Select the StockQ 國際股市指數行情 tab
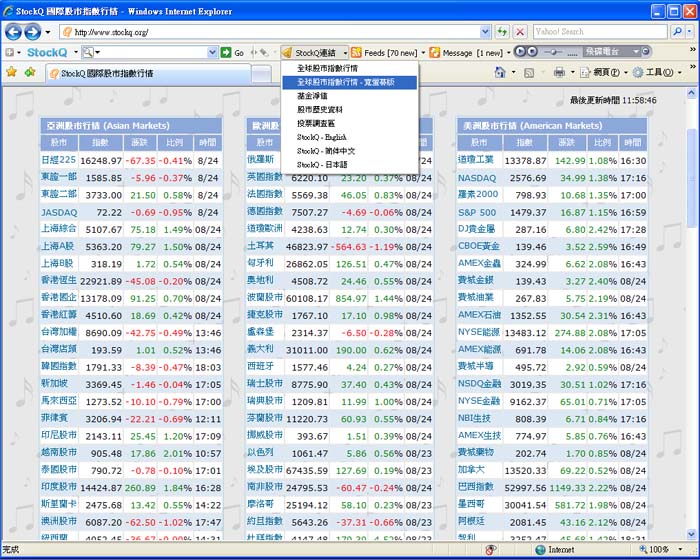The height and width of the screenshot is (560, 700). 148,73
